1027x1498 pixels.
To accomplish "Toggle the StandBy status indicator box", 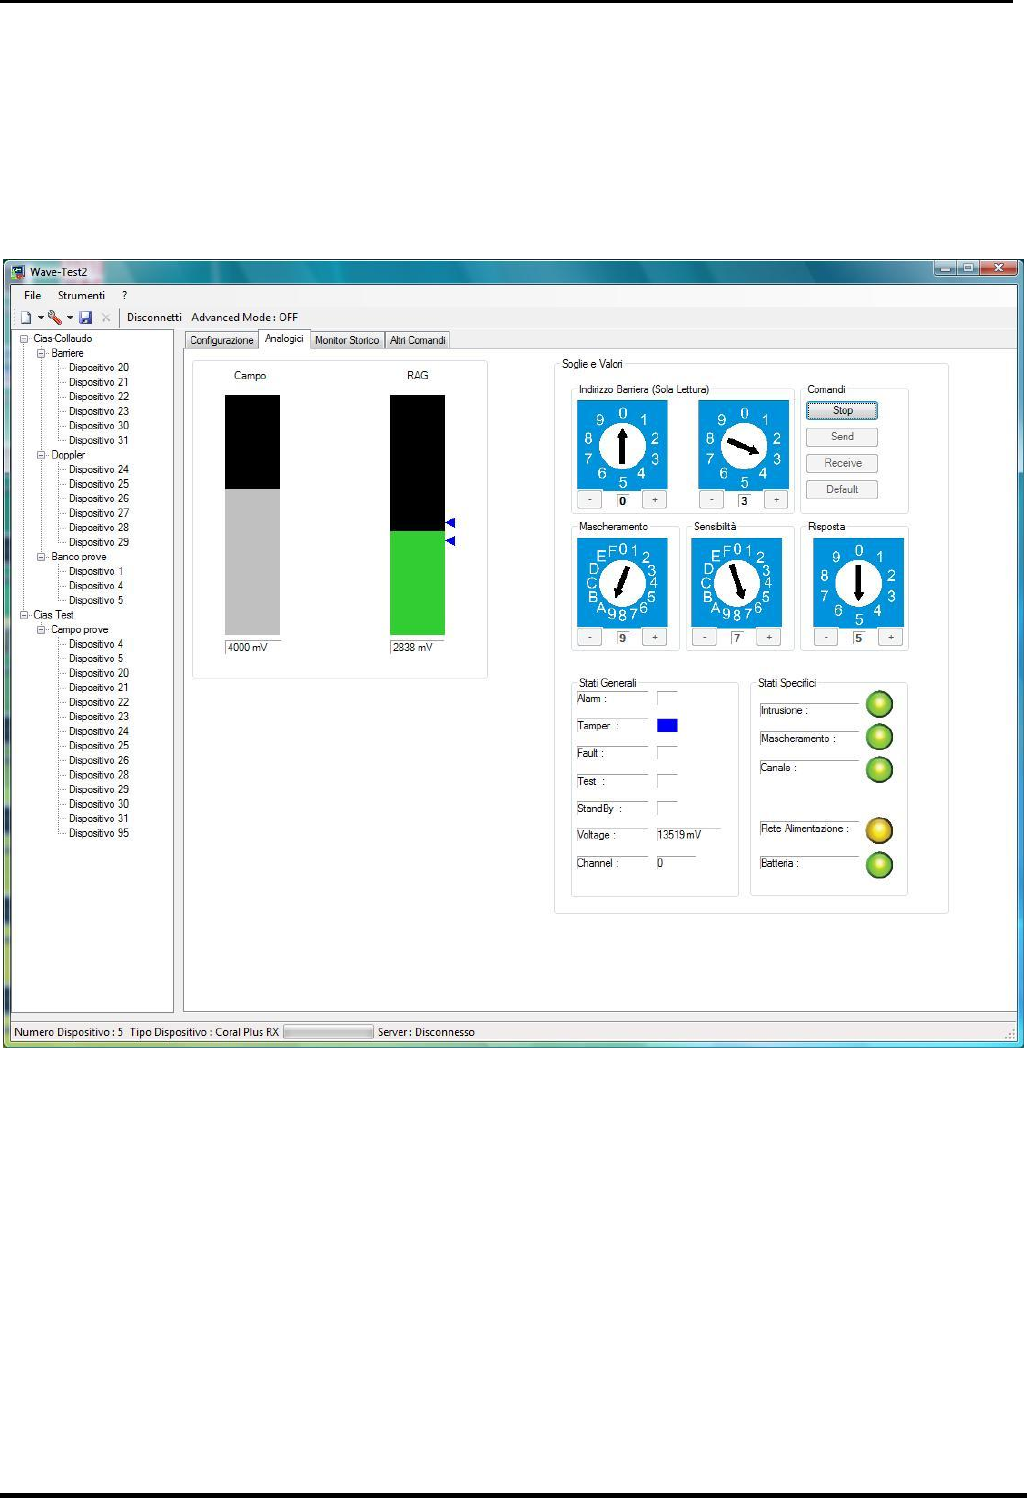I will click(x=667, y=808).
